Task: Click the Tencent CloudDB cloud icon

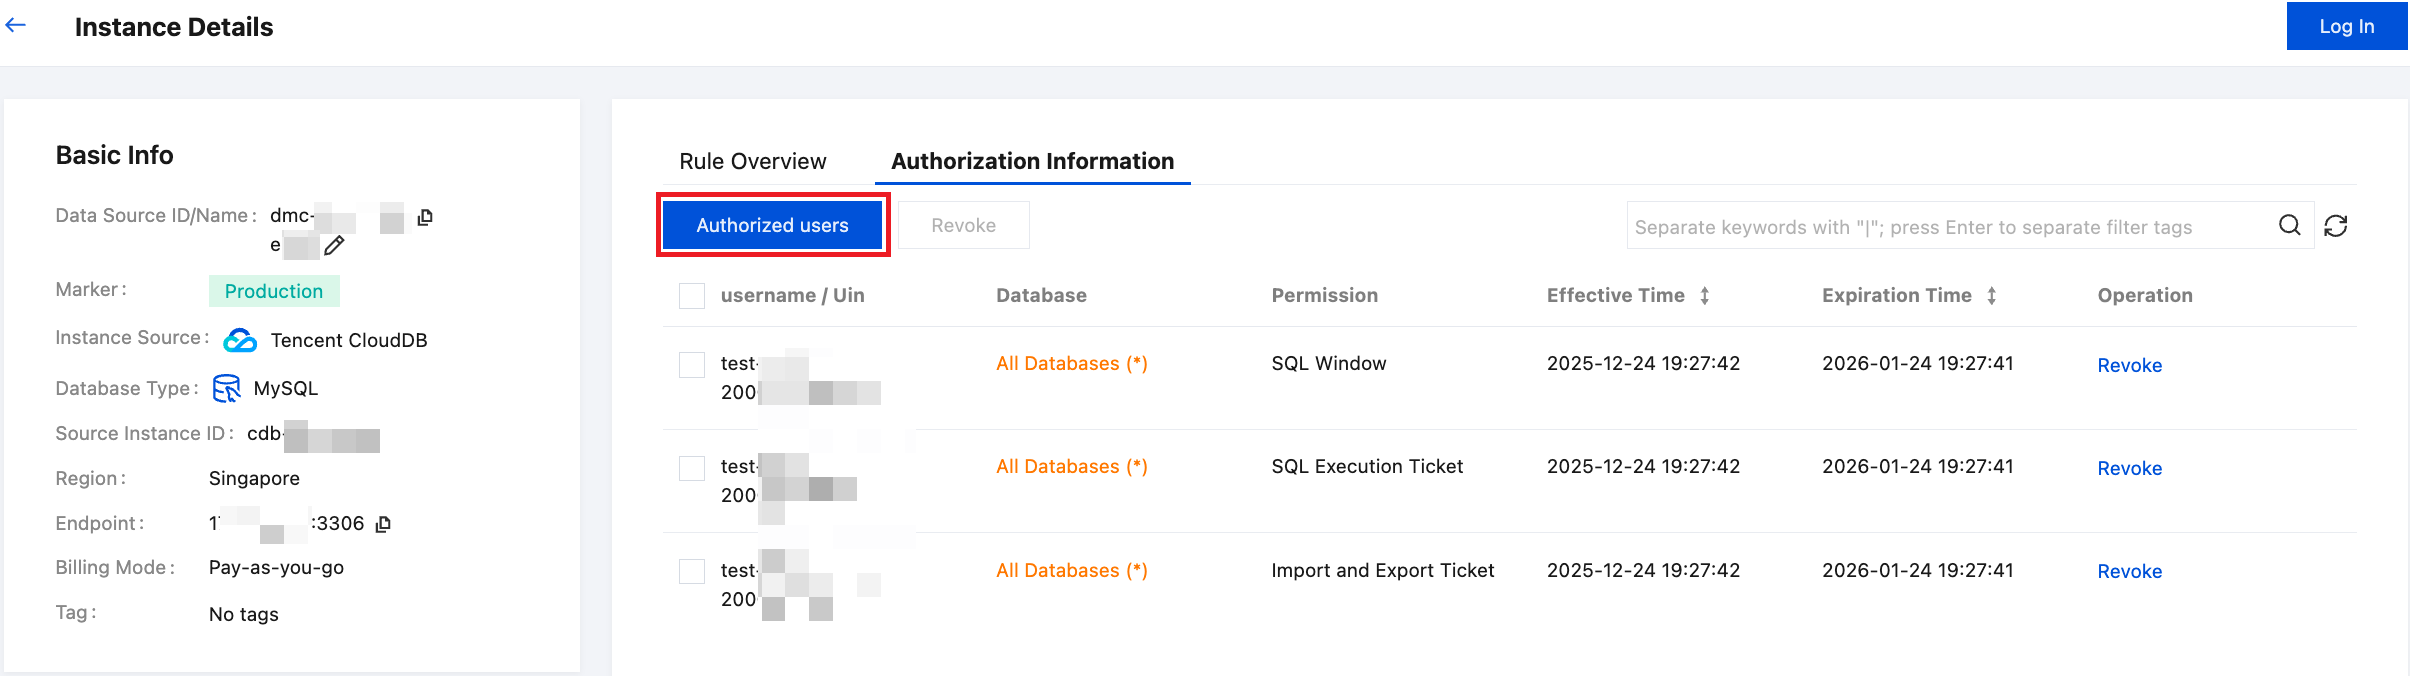Action: [x=240, y=340]
